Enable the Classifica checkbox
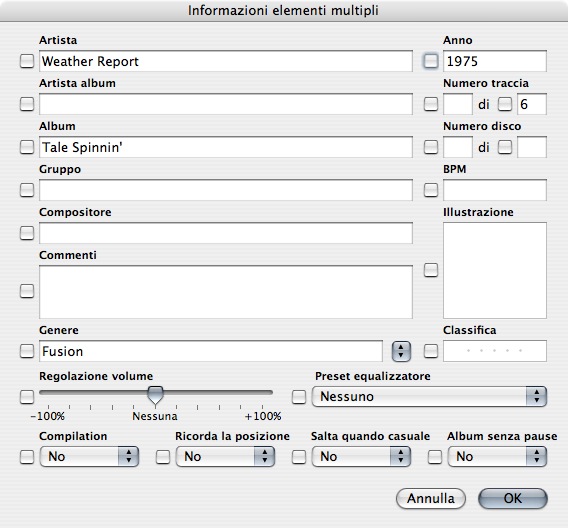Viewport: 568px width, 528px height. point(431,351)
